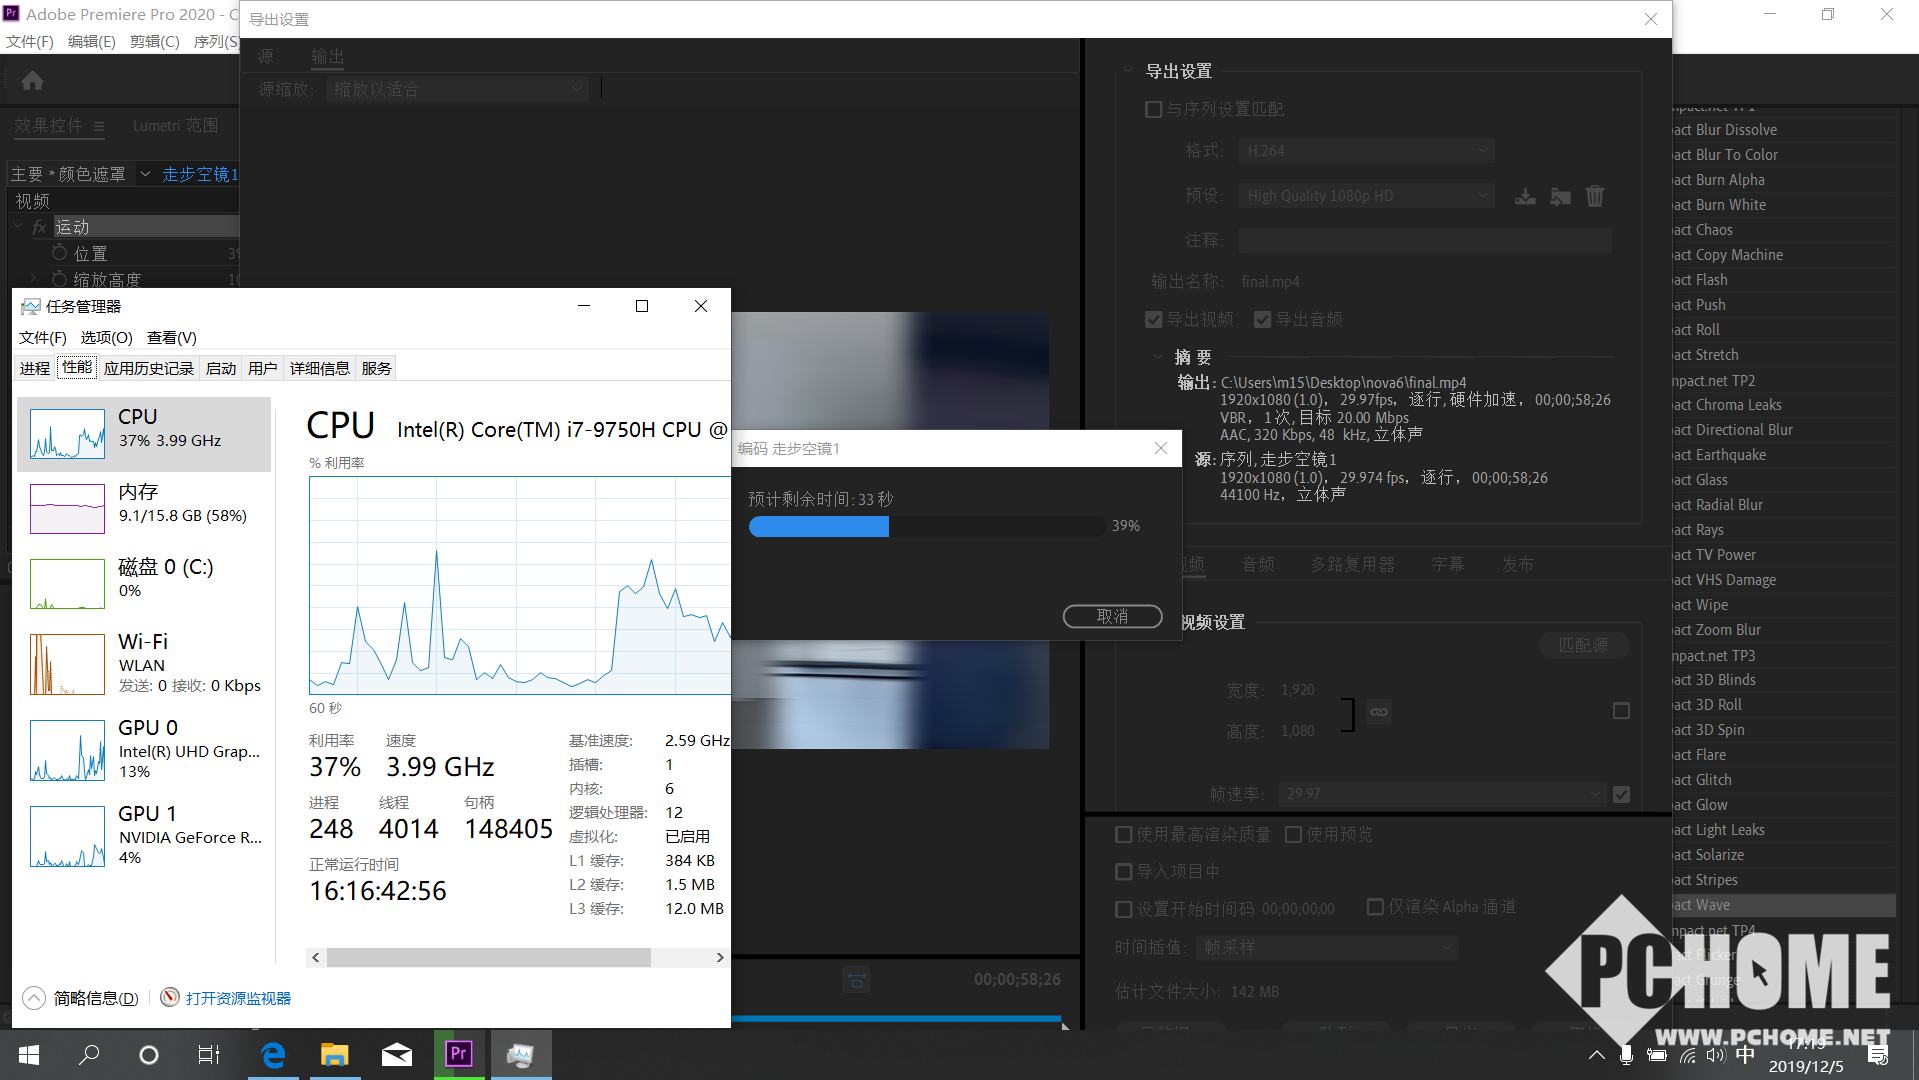The width and height of the screenshot is (1919, 1080).
Task: Select Wi-Fi graph in Task Manager sidebar
Action: [67, 664]
